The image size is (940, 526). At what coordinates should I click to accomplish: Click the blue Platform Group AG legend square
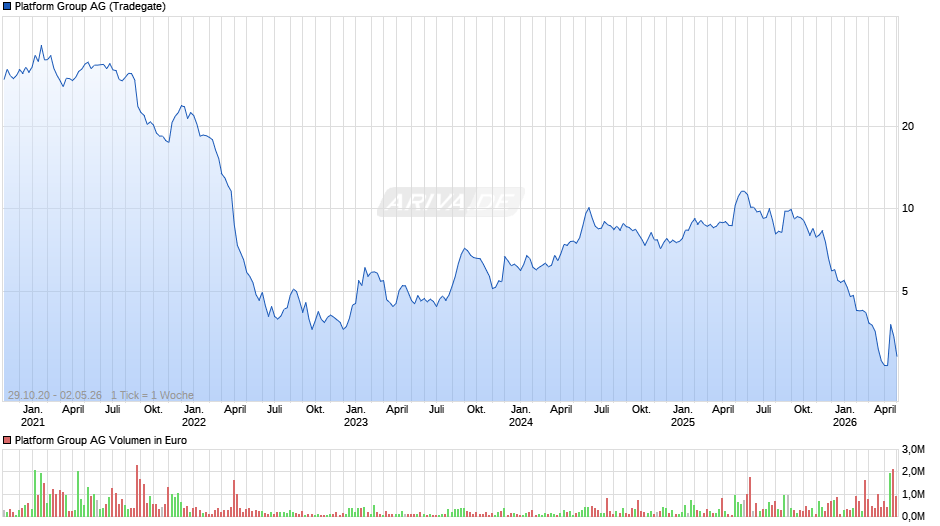pyautogui.click(x=7, y=7)
